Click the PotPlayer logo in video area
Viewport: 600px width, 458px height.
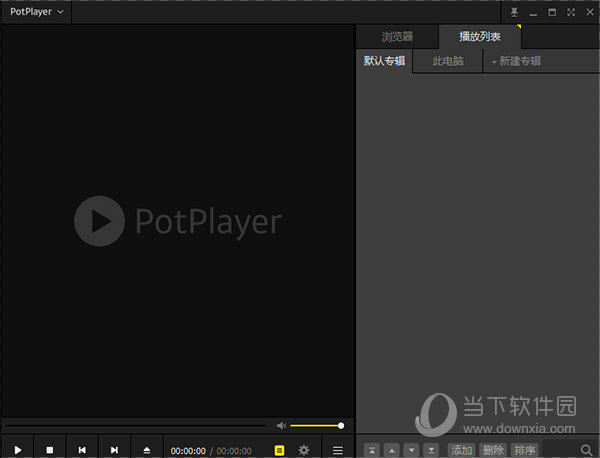click(x=178, y=221)
